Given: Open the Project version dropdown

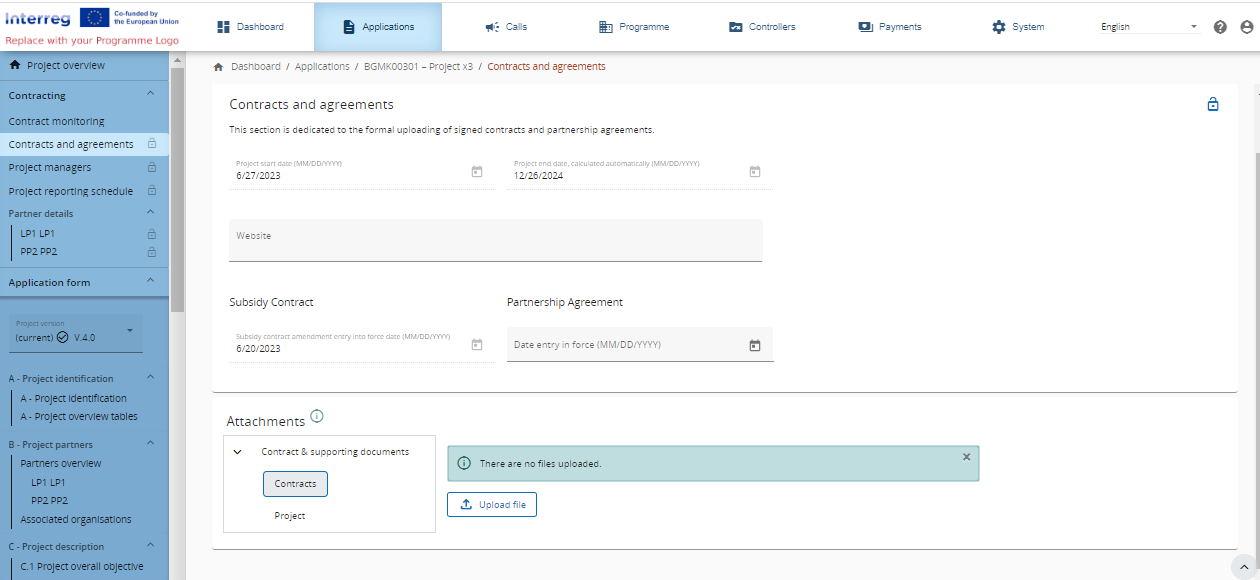Looking at the screenshot, I should (x=78, y=333).
